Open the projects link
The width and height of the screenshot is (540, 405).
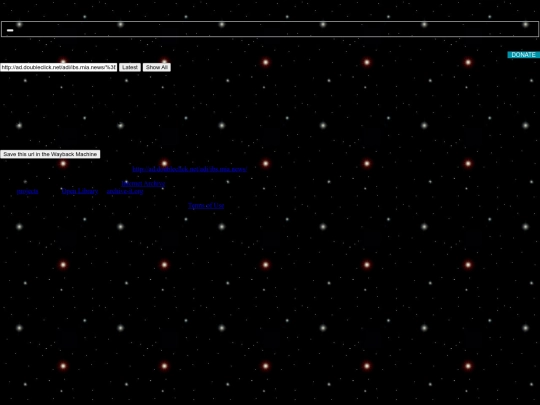point(28,191)
